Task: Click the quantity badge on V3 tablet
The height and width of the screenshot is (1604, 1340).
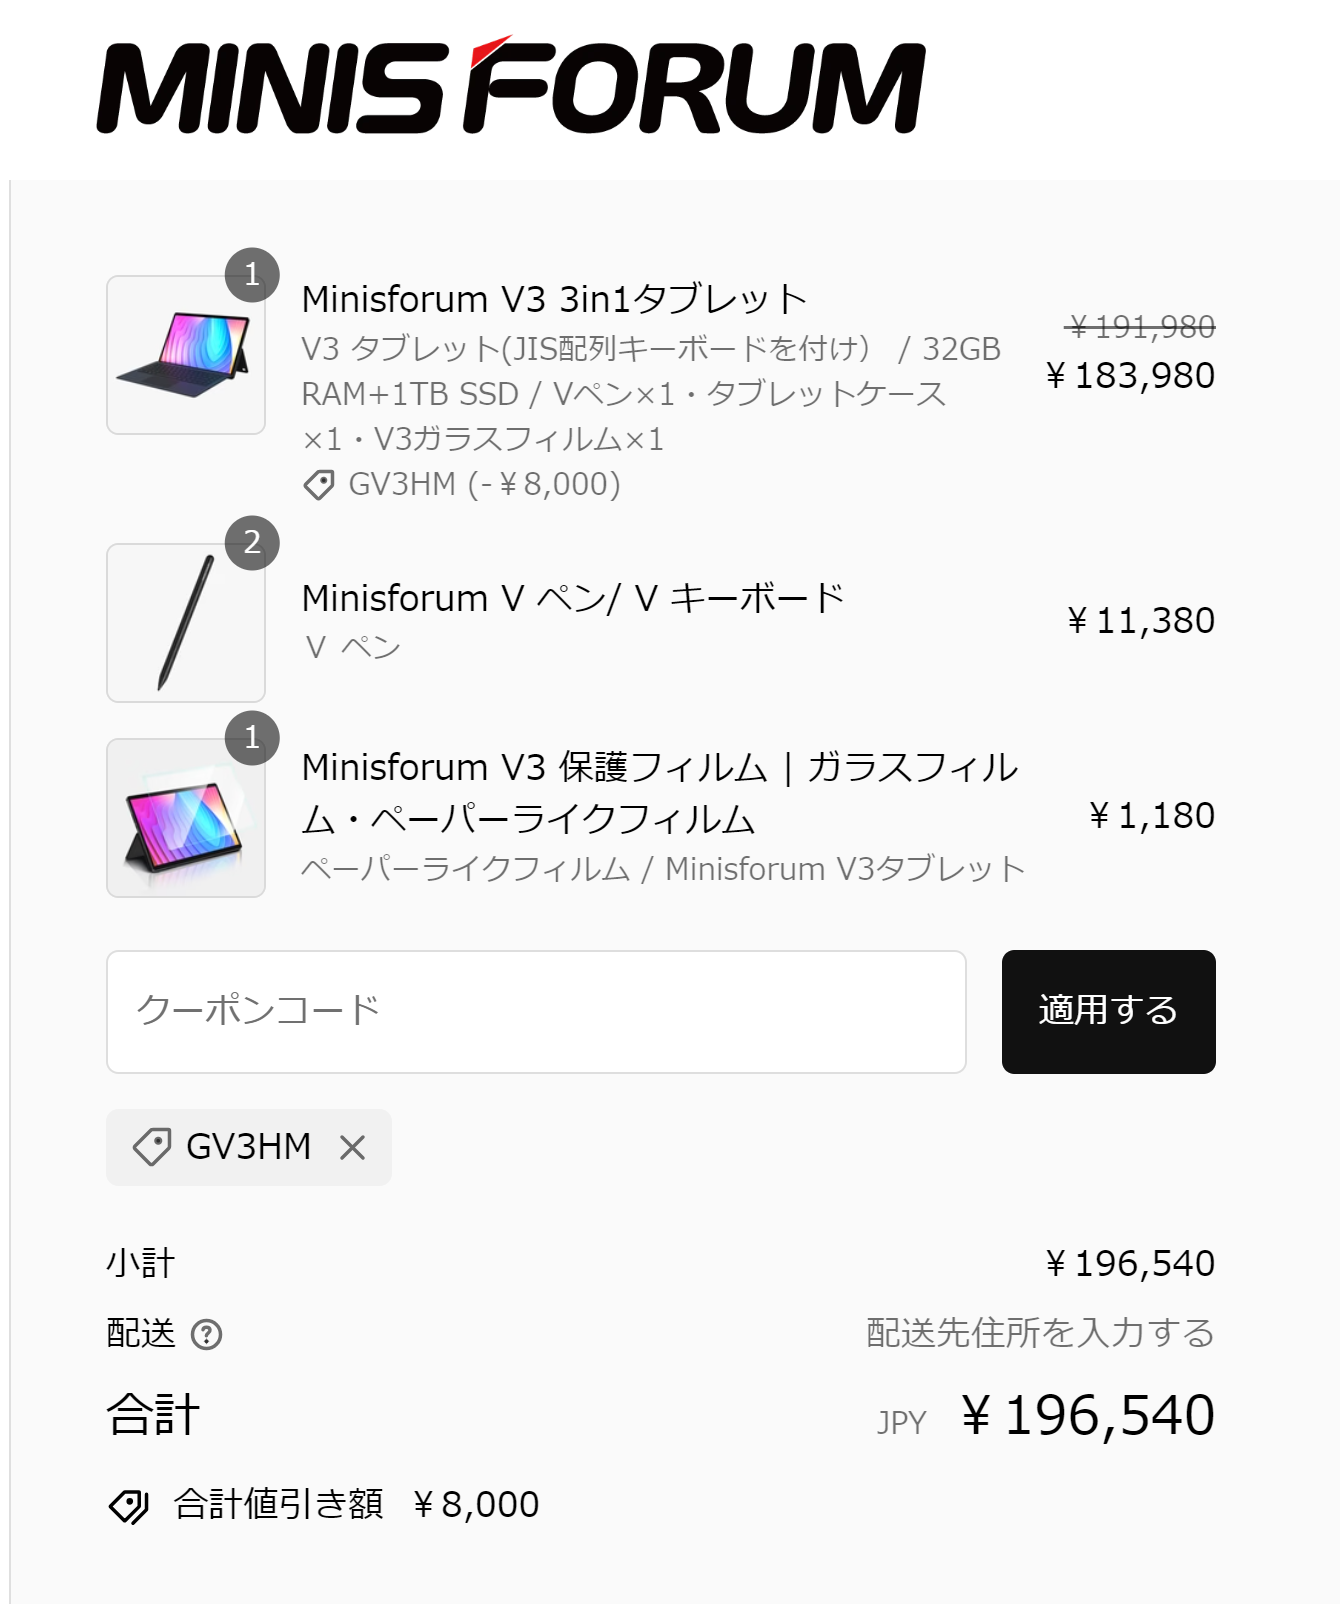Action: tap(252, 275)
